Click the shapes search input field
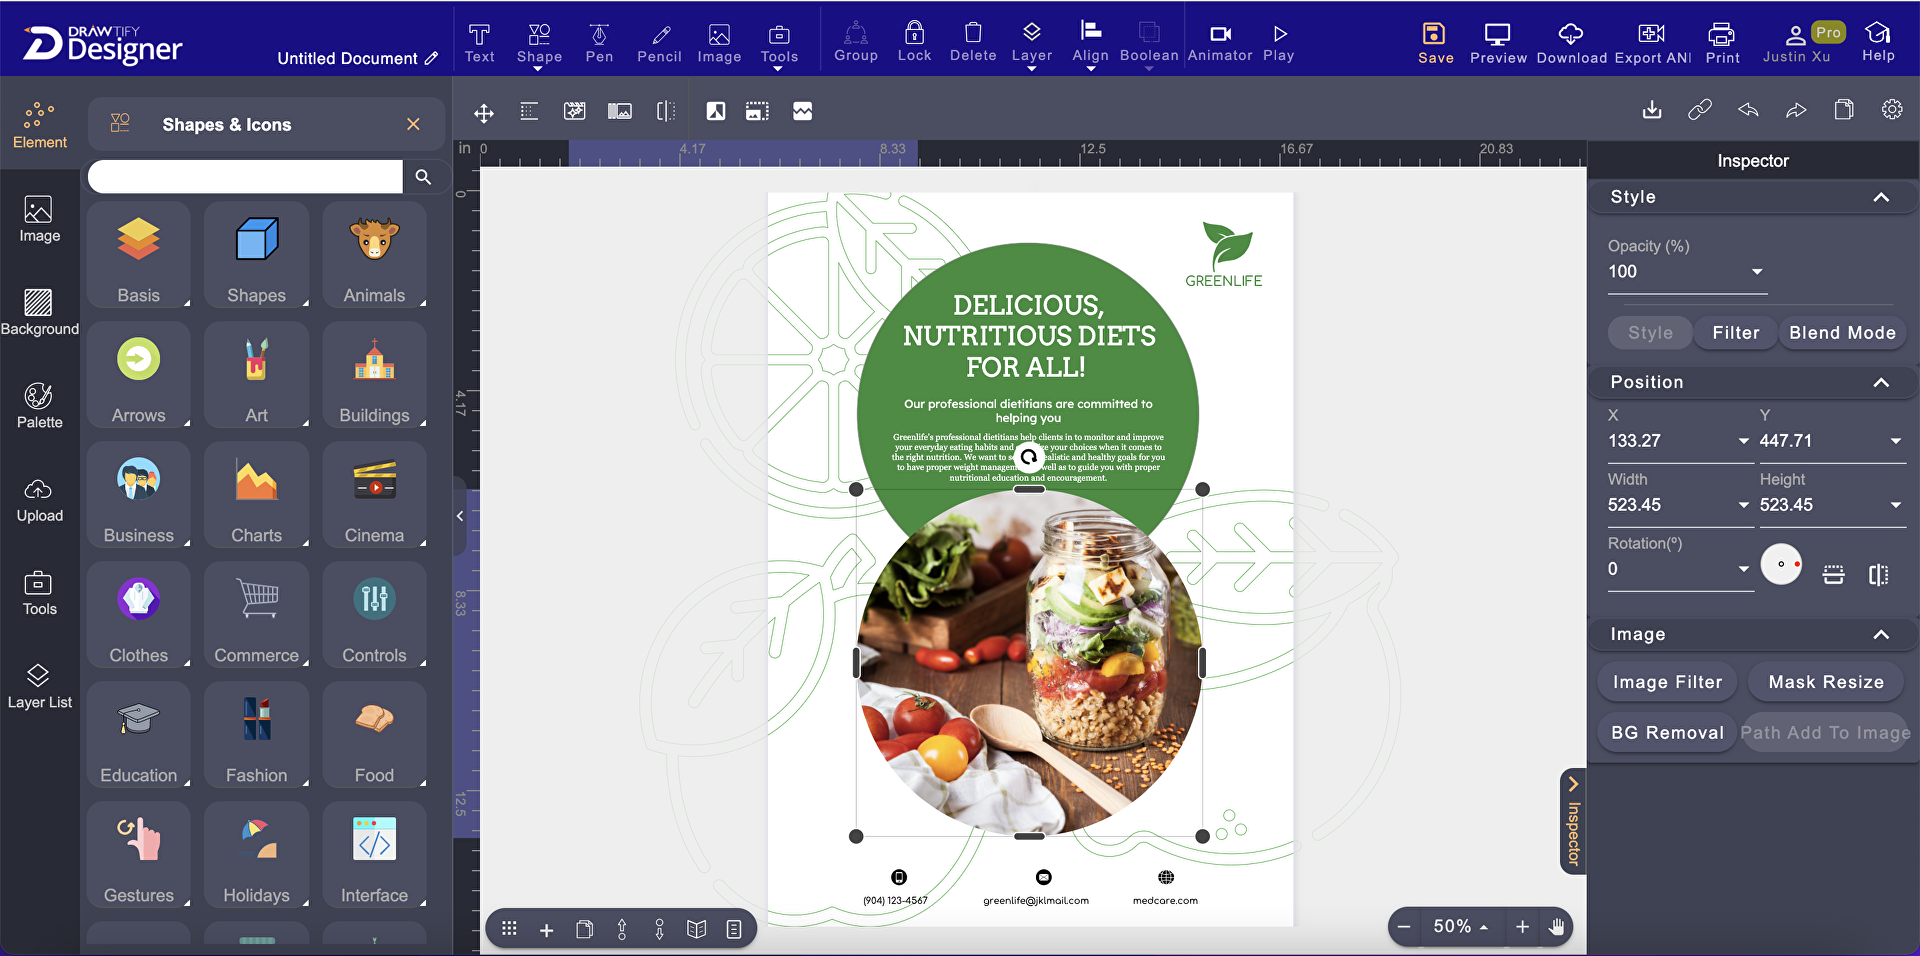The image size is (1920, 956). pos(245,177)
